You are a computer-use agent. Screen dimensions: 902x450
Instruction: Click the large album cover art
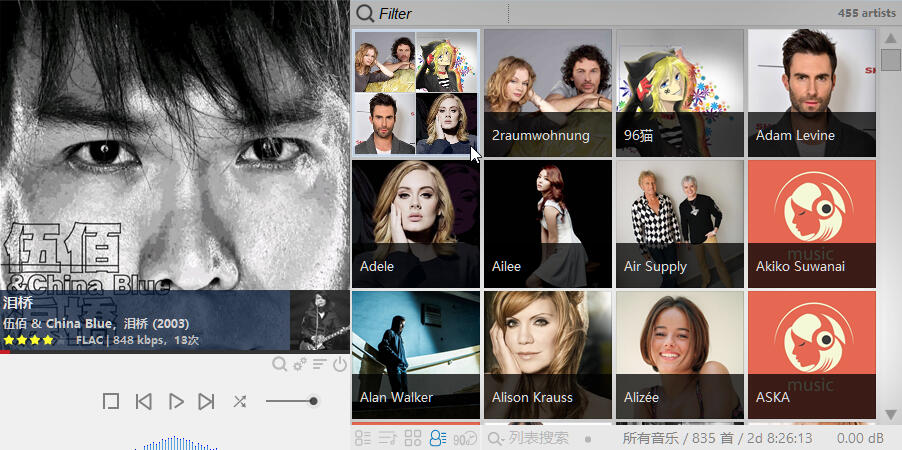(x=175, y=145)
